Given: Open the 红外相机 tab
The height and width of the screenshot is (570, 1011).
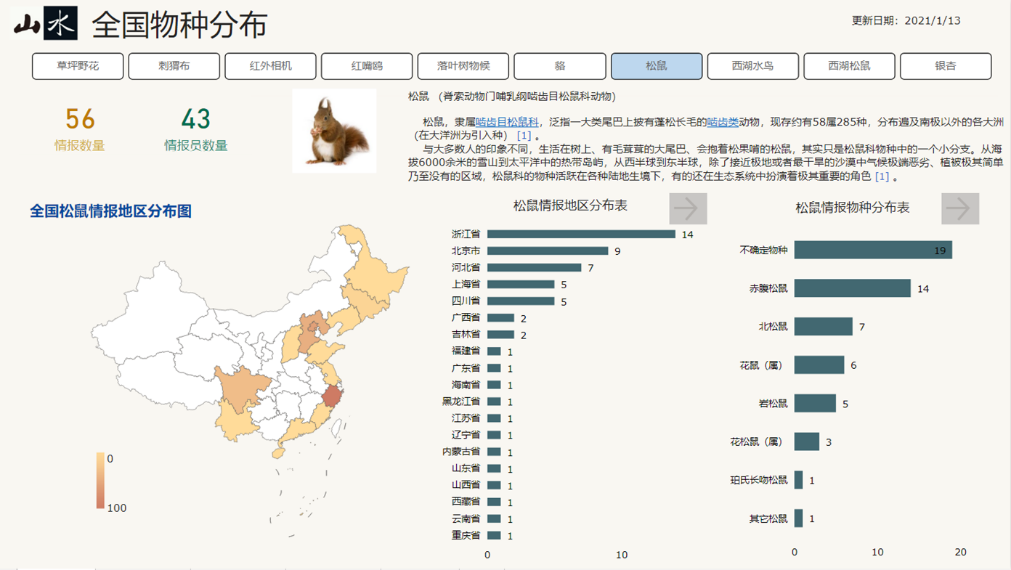Looking at the screenshot, I should pyautogui.click(x=271, y=66).
